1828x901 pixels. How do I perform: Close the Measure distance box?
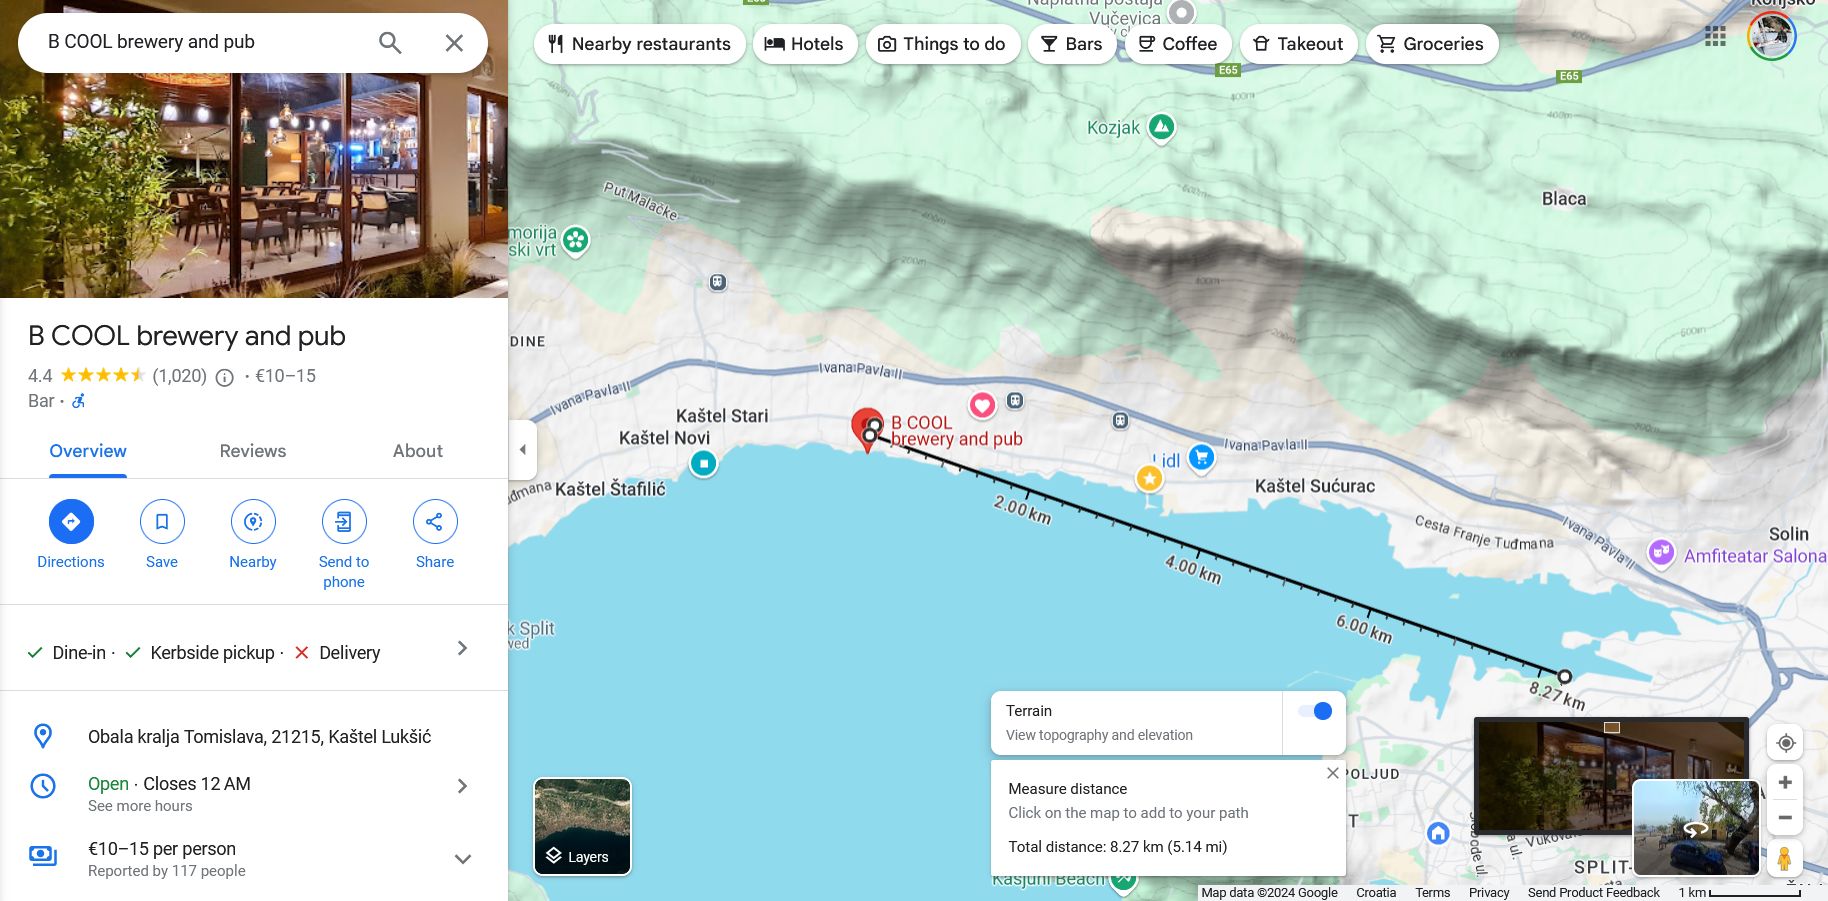point(1332,773)
